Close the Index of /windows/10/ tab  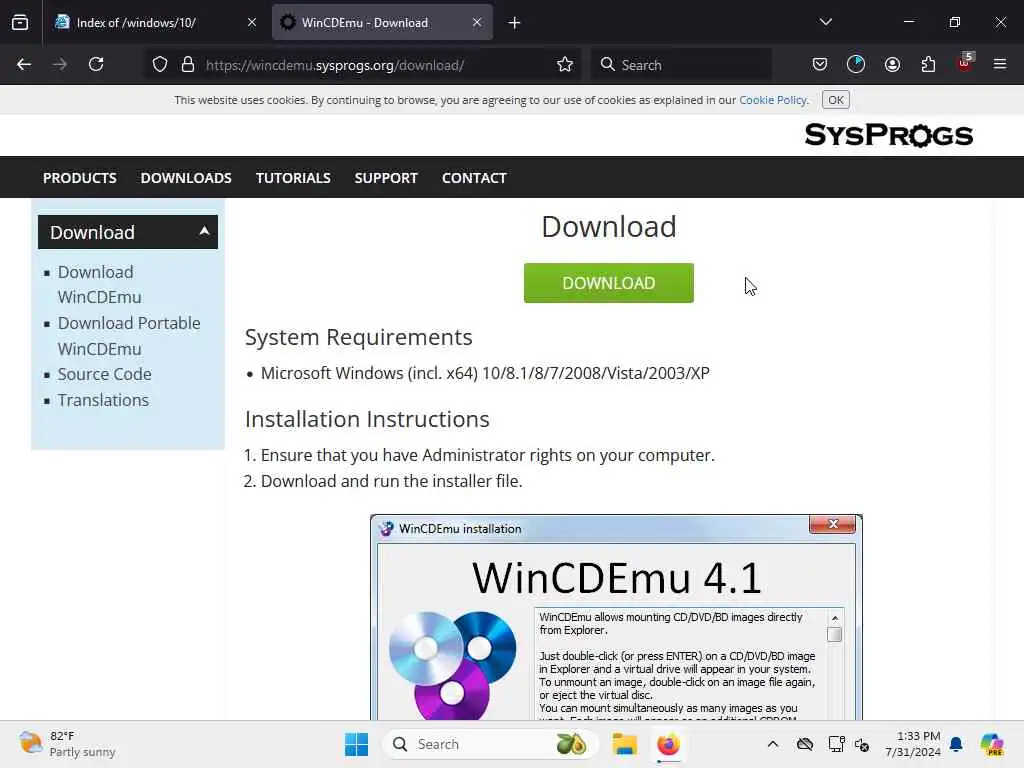click(252, 23)
